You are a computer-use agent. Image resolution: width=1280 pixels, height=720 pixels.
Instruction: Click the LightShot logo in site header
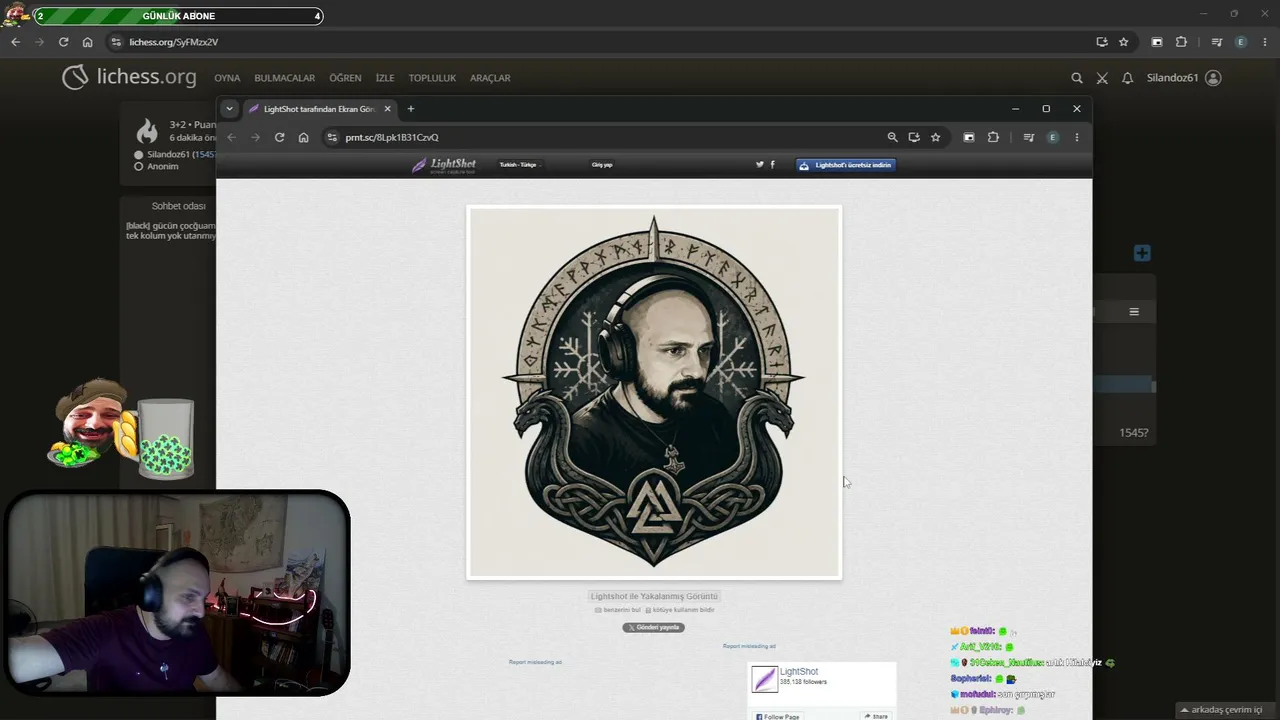pos(444,165)
